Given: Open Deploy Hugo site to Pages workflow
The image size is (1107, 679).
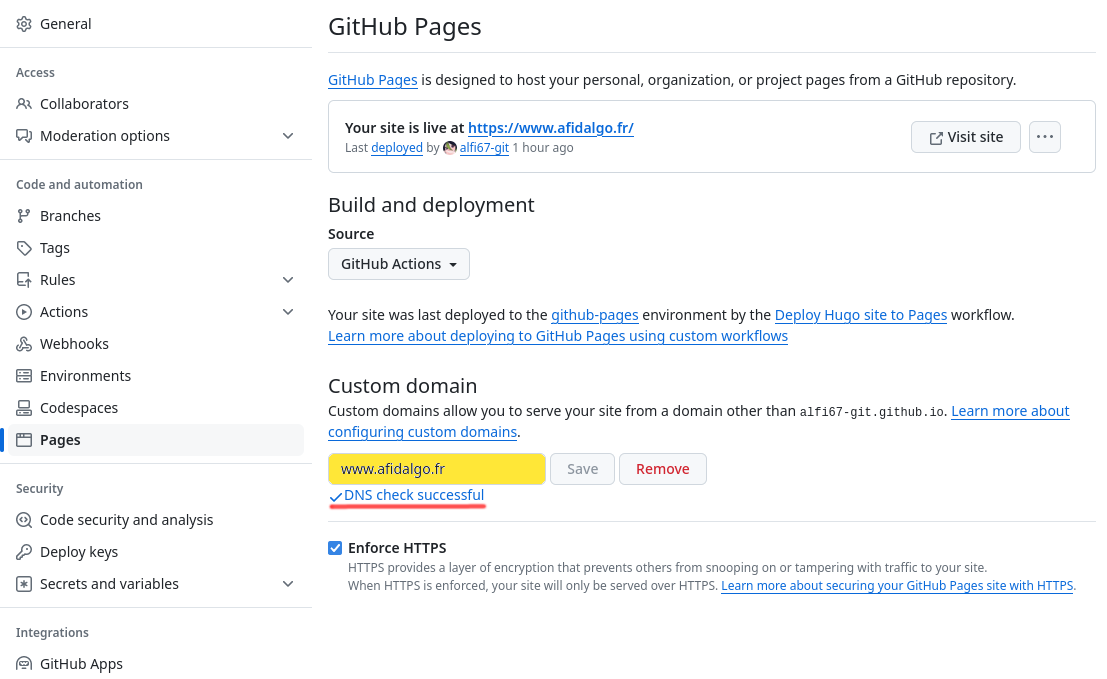Looking at the screenshot, I should [861, 315].
